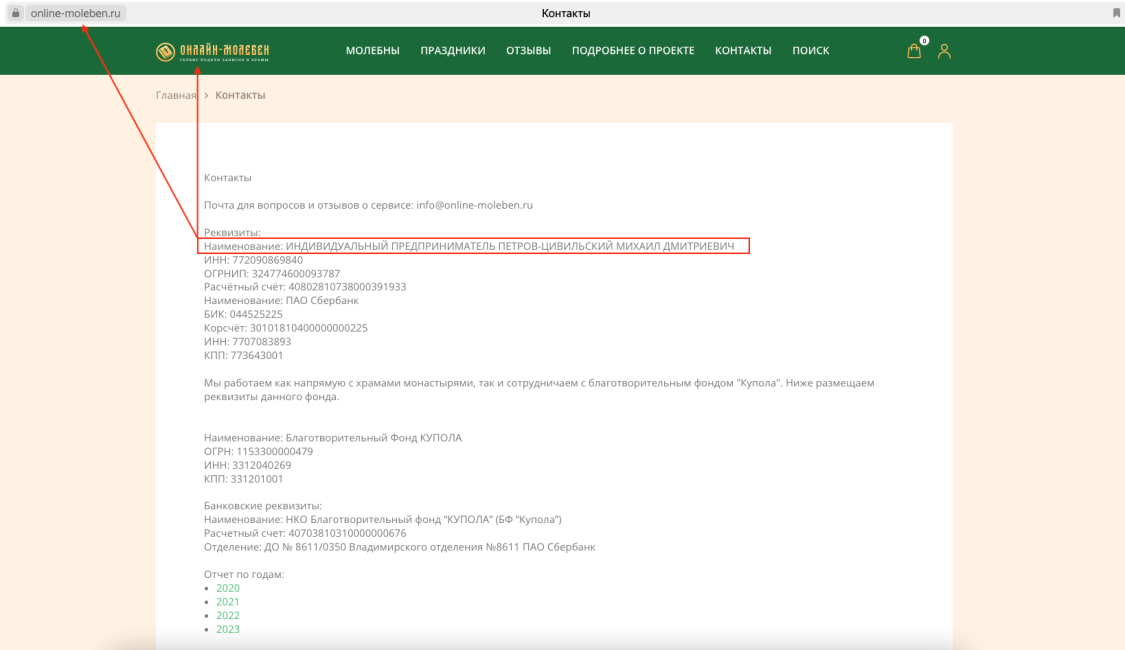Click the БИК: 044525225 line
This screenshot has width=1125, height=650.
(243, 314)
